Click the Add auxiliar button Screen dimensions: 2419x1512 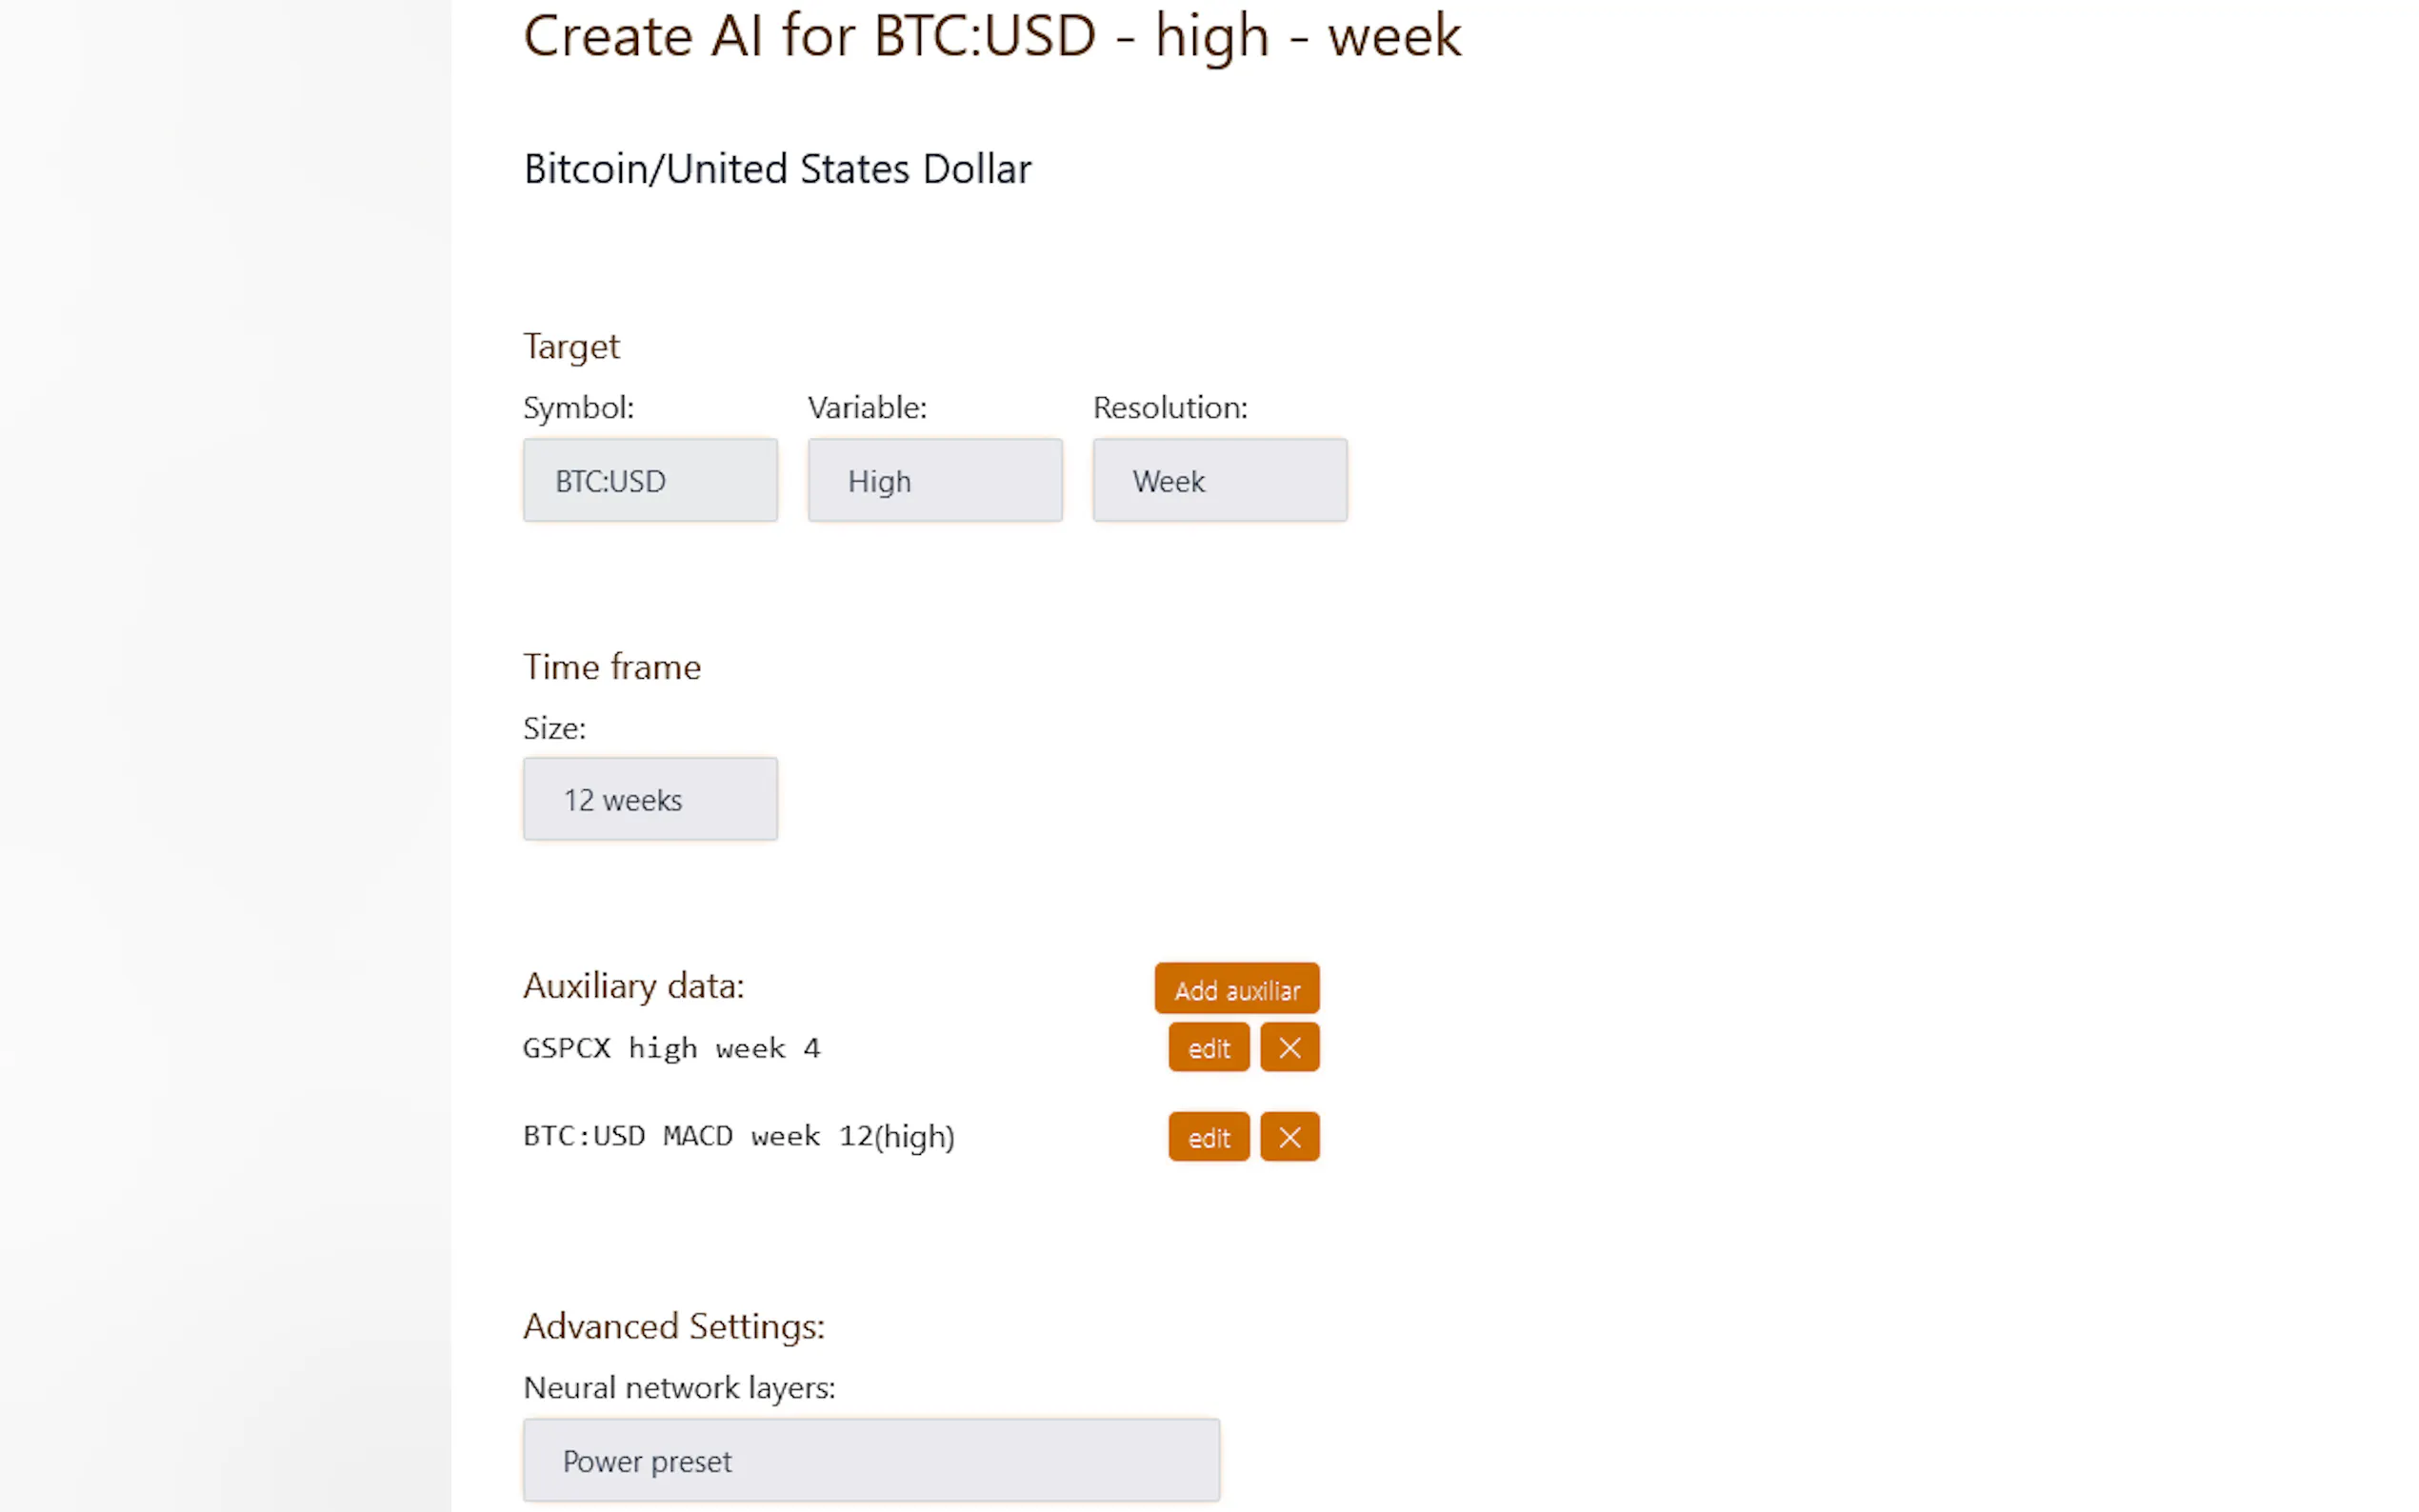click(x=1236, y=989)
